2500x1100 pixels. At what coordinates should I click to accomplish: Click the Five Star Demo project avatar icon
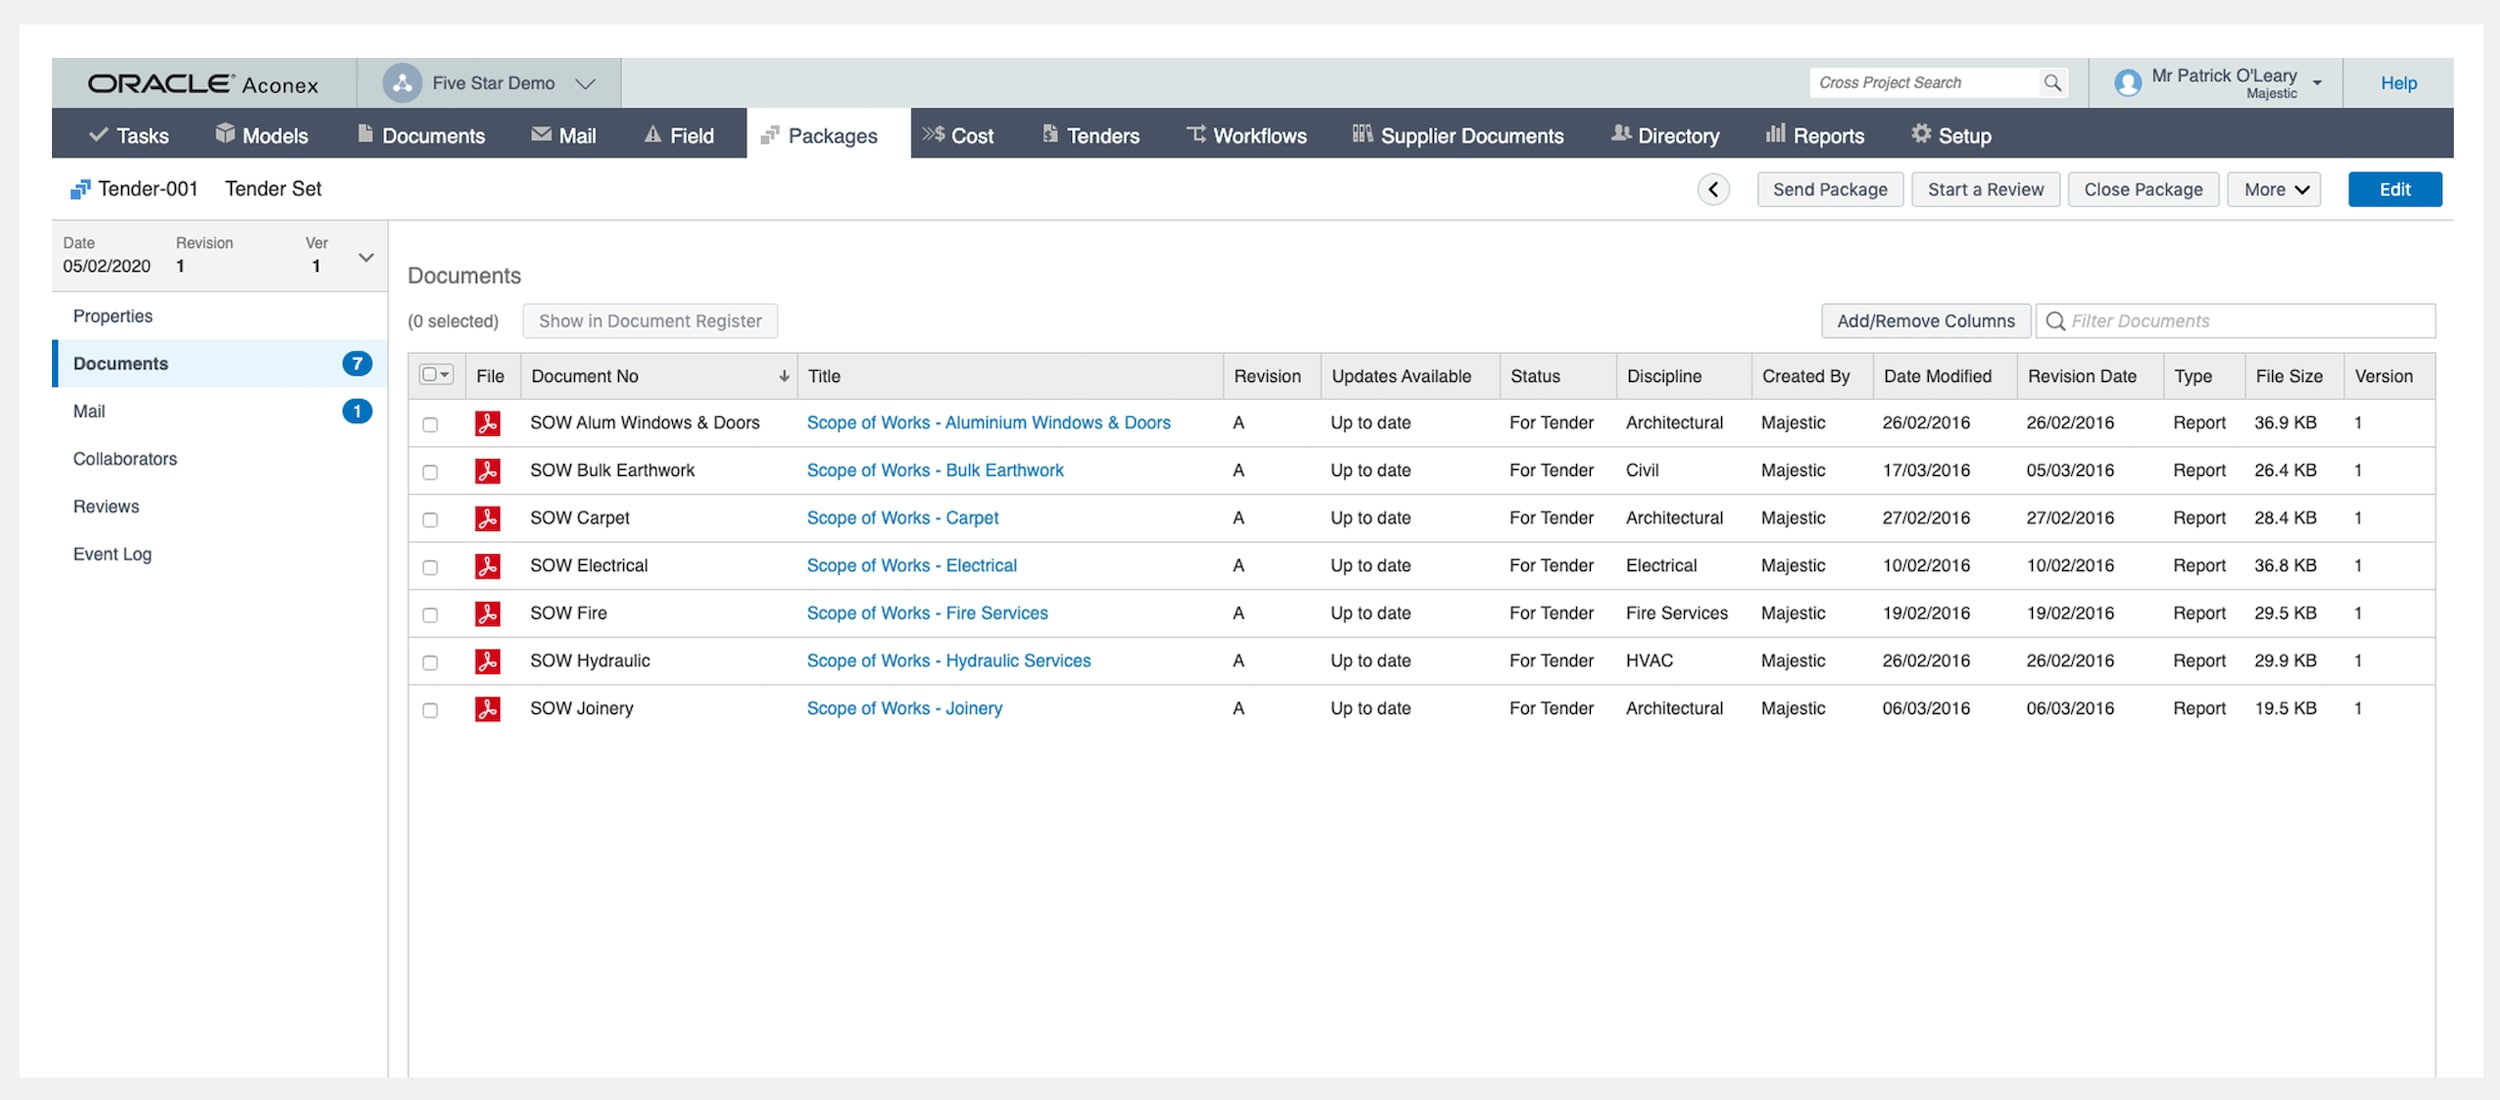coord(402,83)
